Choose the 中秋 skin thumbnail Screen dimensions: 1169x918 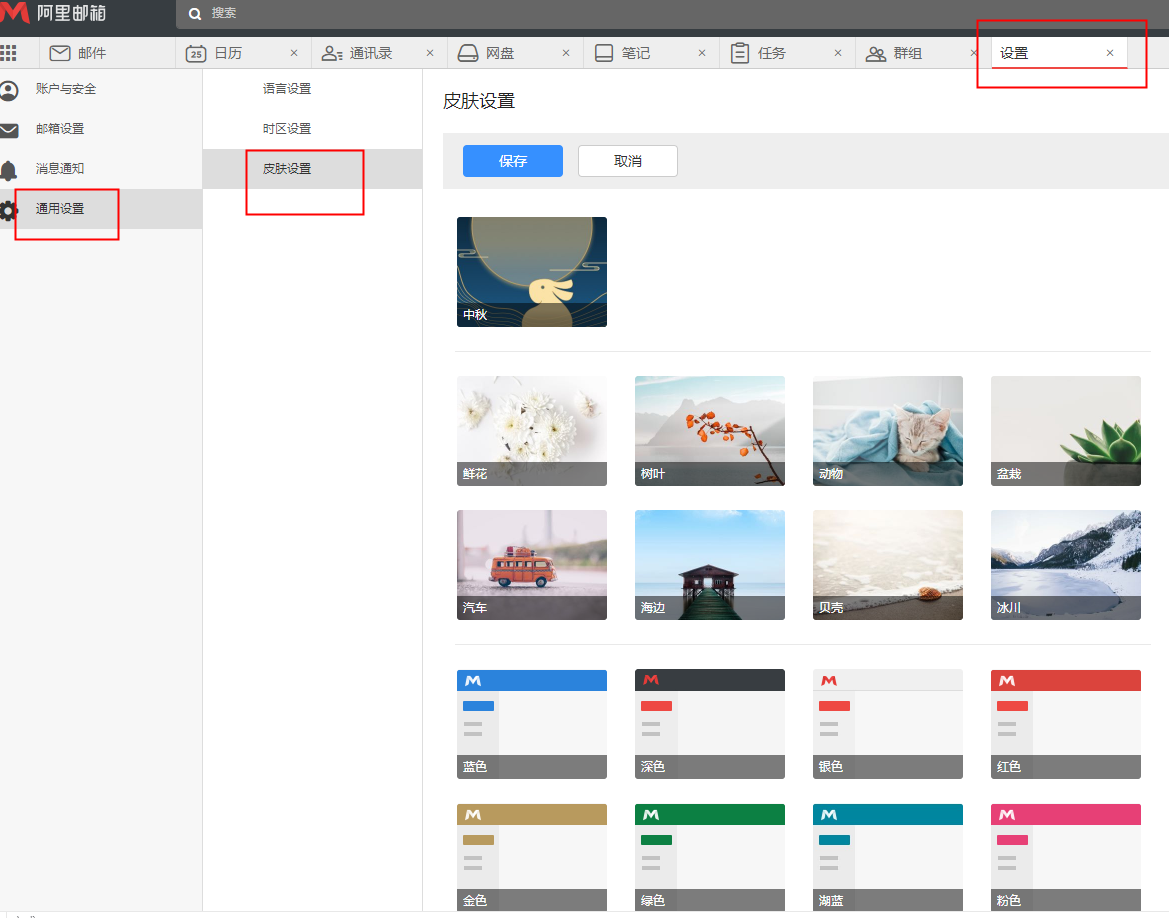(532, 271)
